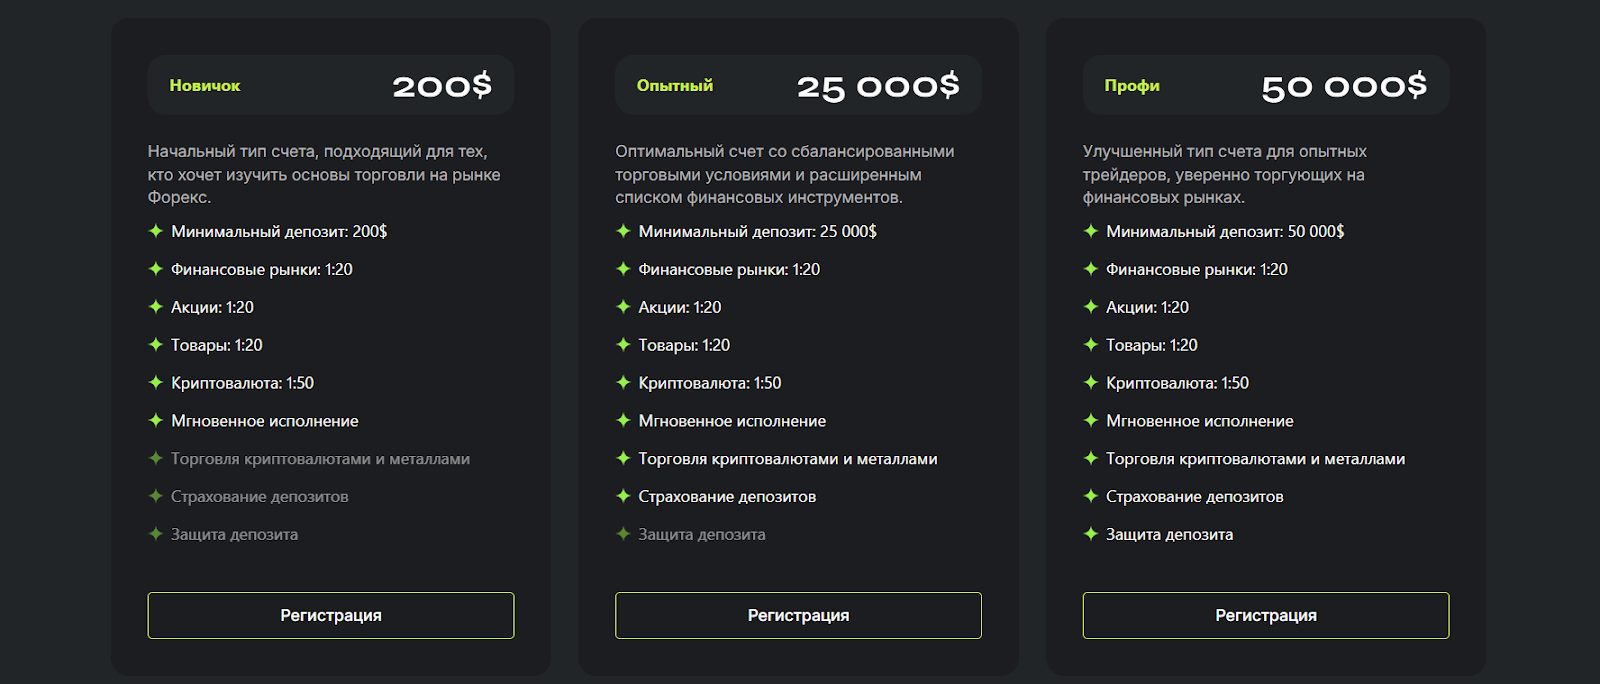Select the Профи plan title label
The image size is (1600, 684).
click(1132, 86)
